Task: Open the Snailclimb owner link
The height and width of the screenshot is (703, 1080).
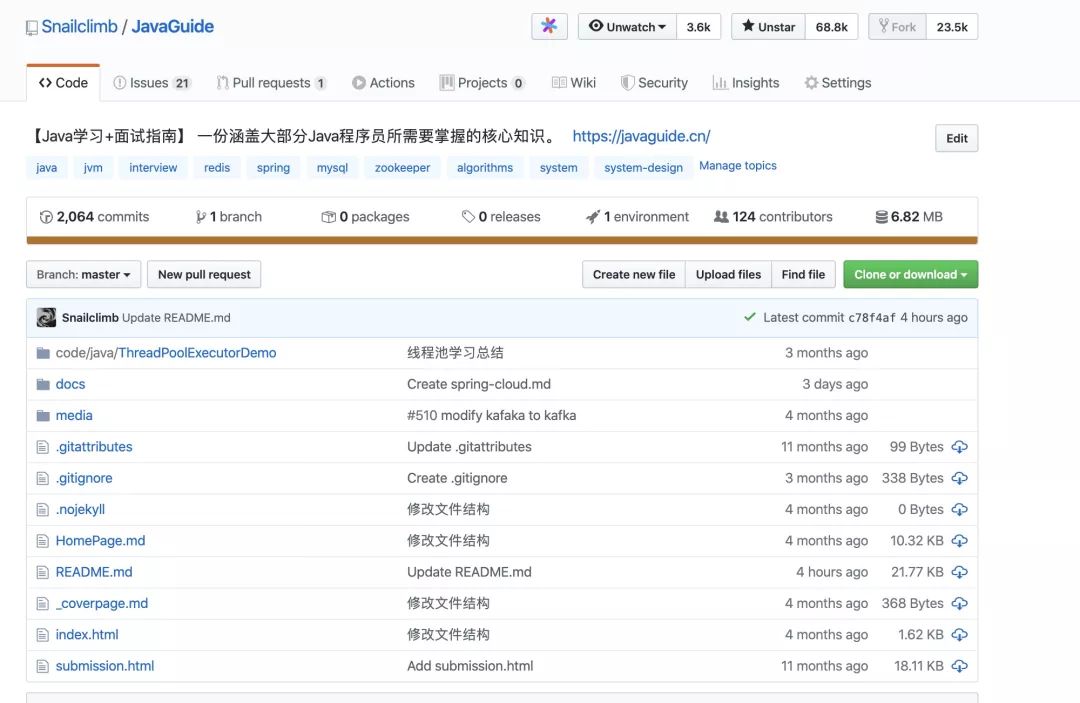Action: coord(79,27)
